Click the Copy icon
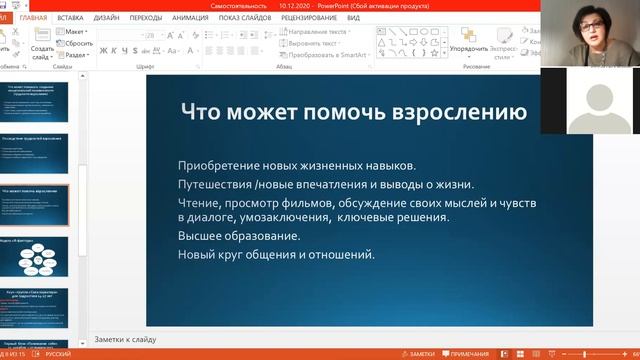640x360 pixels. (x=16, y=43)
